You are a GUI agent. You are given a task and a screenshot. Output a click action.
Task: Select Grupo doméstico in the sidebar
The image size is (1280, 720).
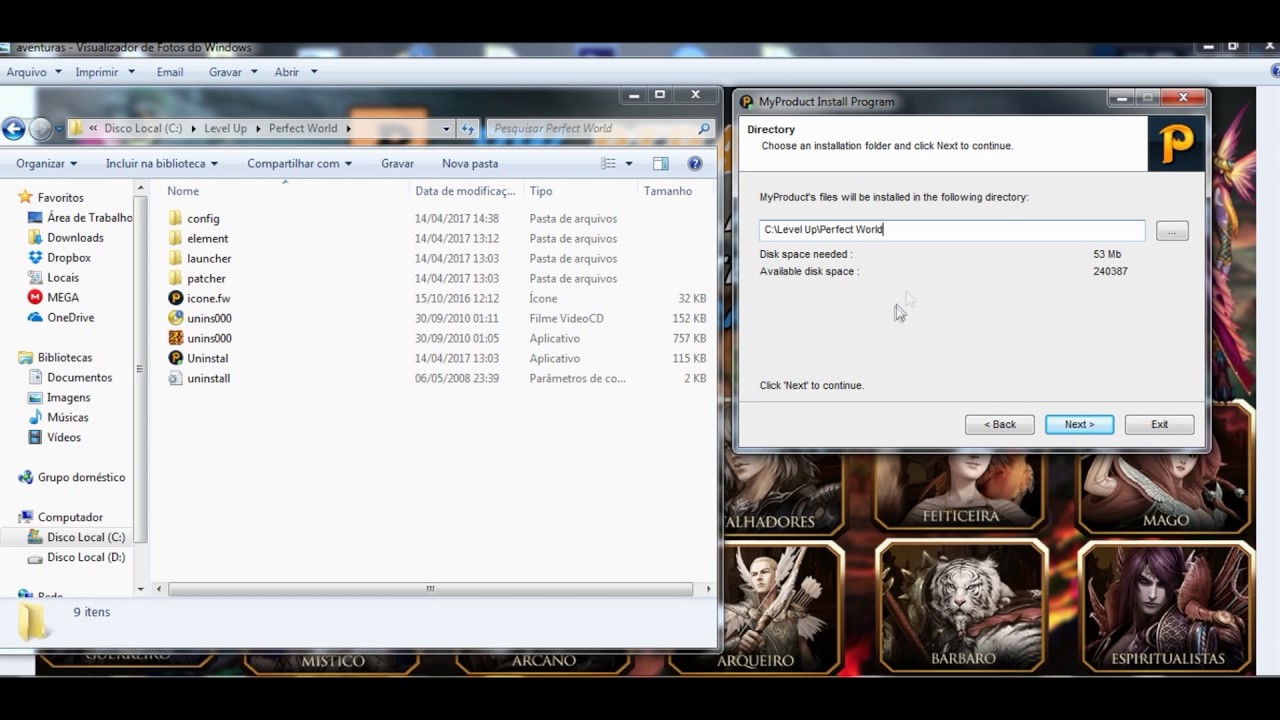tap(72, 477)
